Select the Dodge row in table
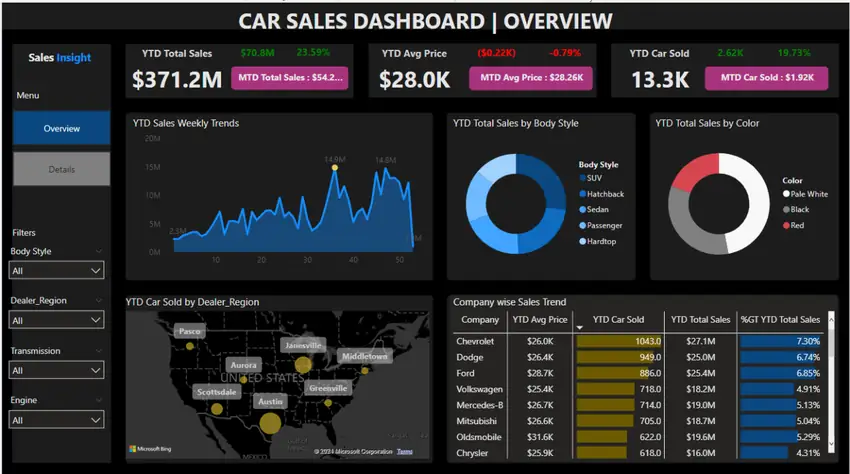Viewport: 850px width, 474px height. pyautogui.click(x=639, y=357)
